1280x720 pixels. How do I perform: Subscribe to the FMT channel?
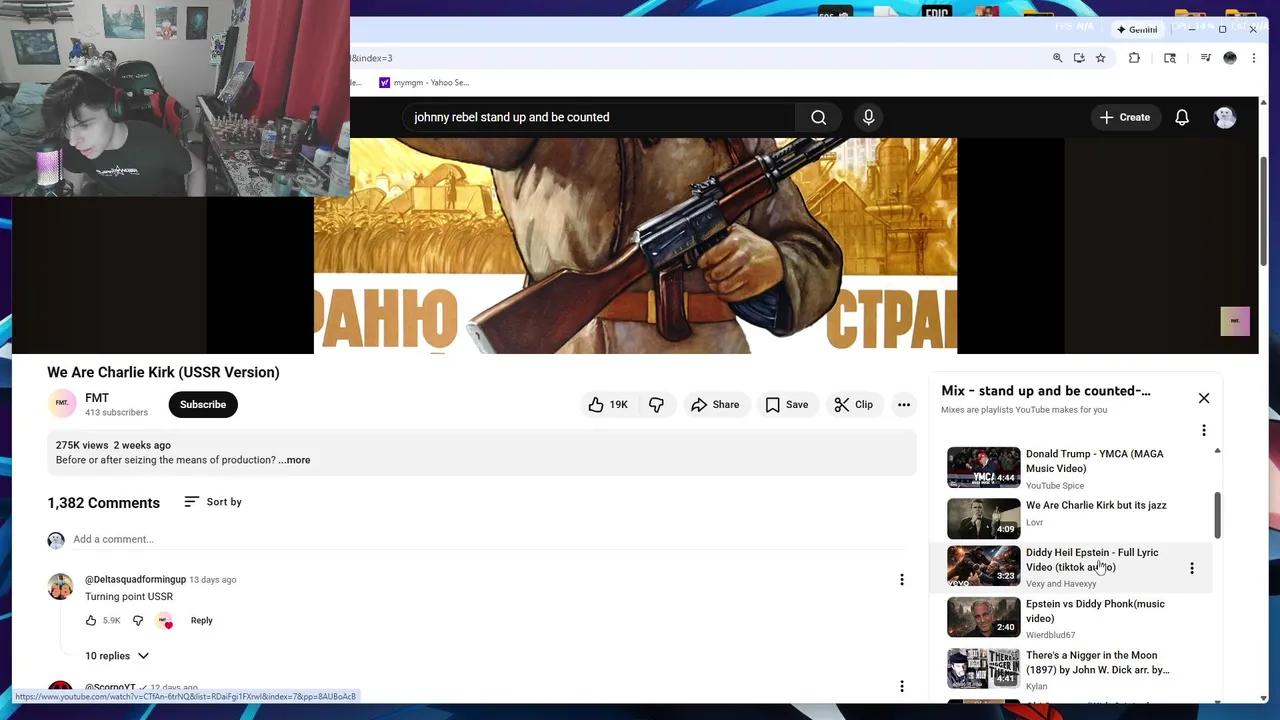pos(202,404)
